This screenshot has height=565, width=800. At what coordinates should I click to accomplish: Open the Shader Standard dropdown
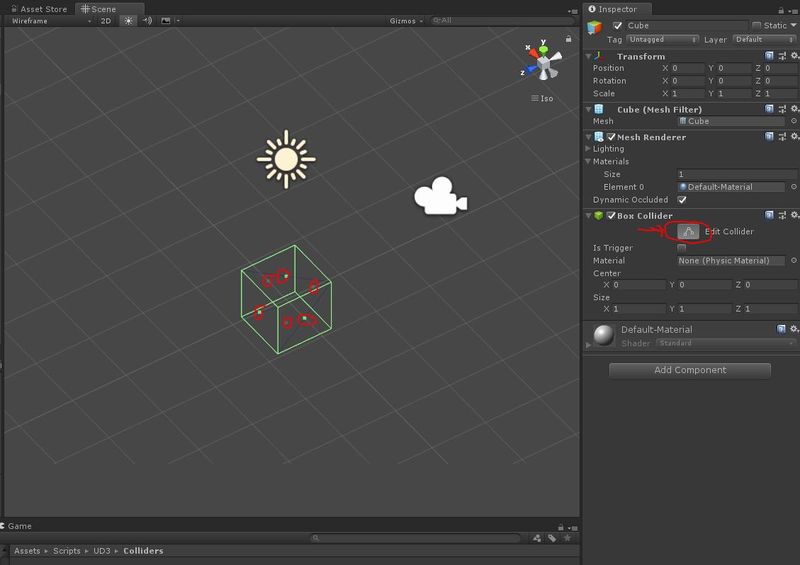tap(726, 343)
